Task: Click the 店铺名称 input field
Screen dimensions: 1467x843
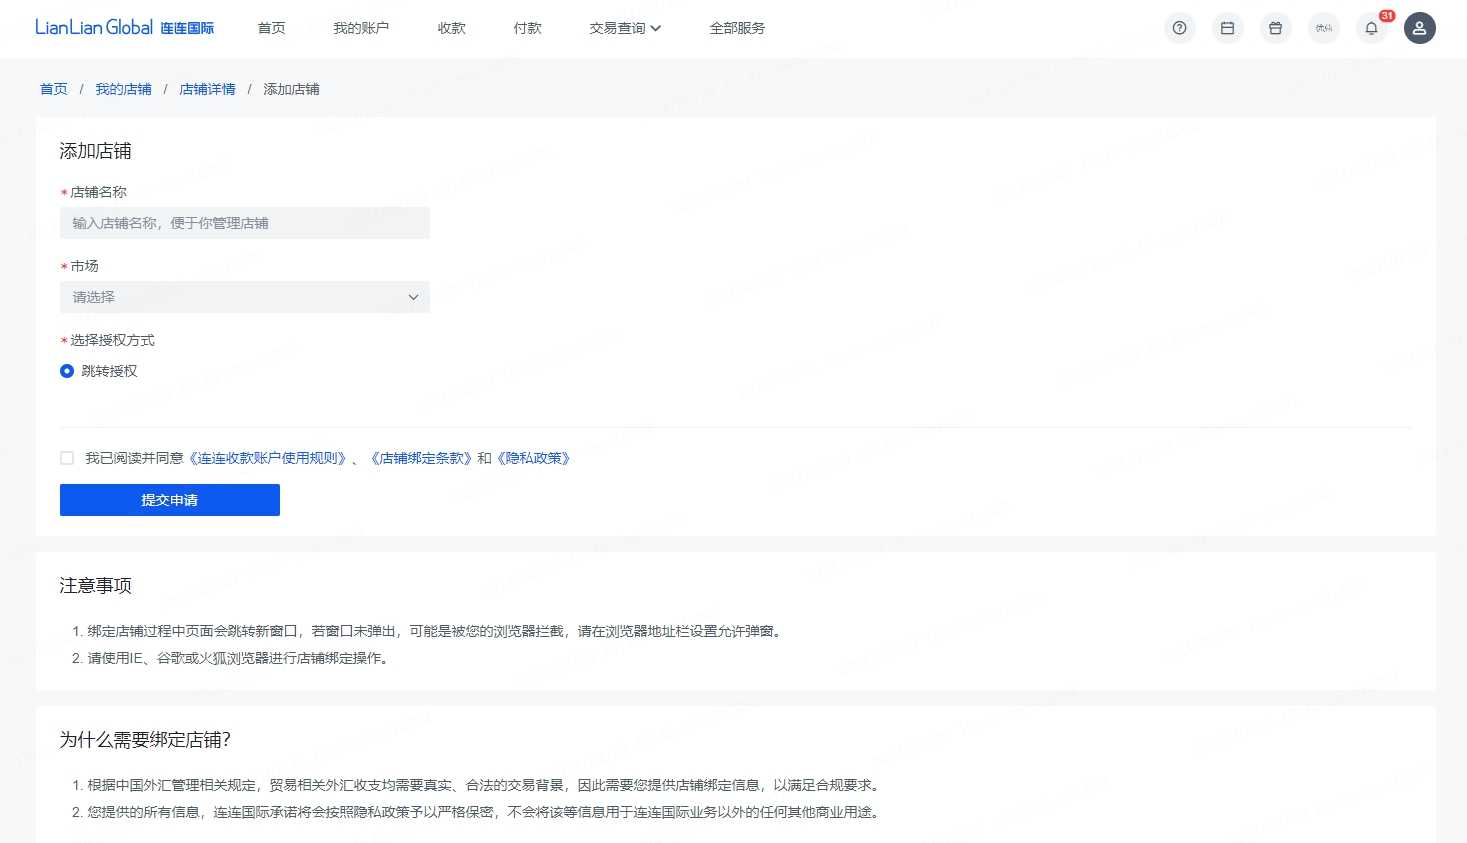Action: pyautogui.click(x=245, y=223)
